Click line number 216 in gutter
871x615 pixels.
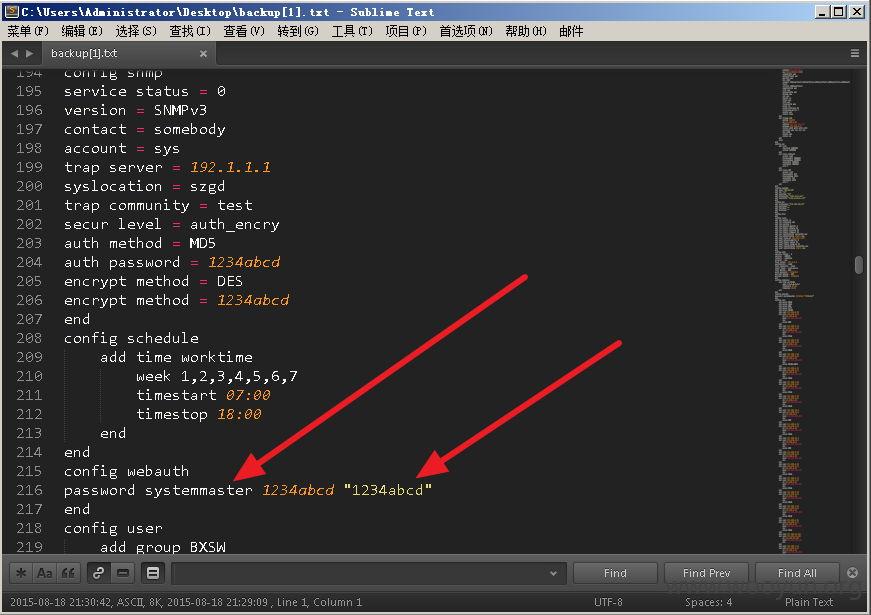(x=29, y=490)
